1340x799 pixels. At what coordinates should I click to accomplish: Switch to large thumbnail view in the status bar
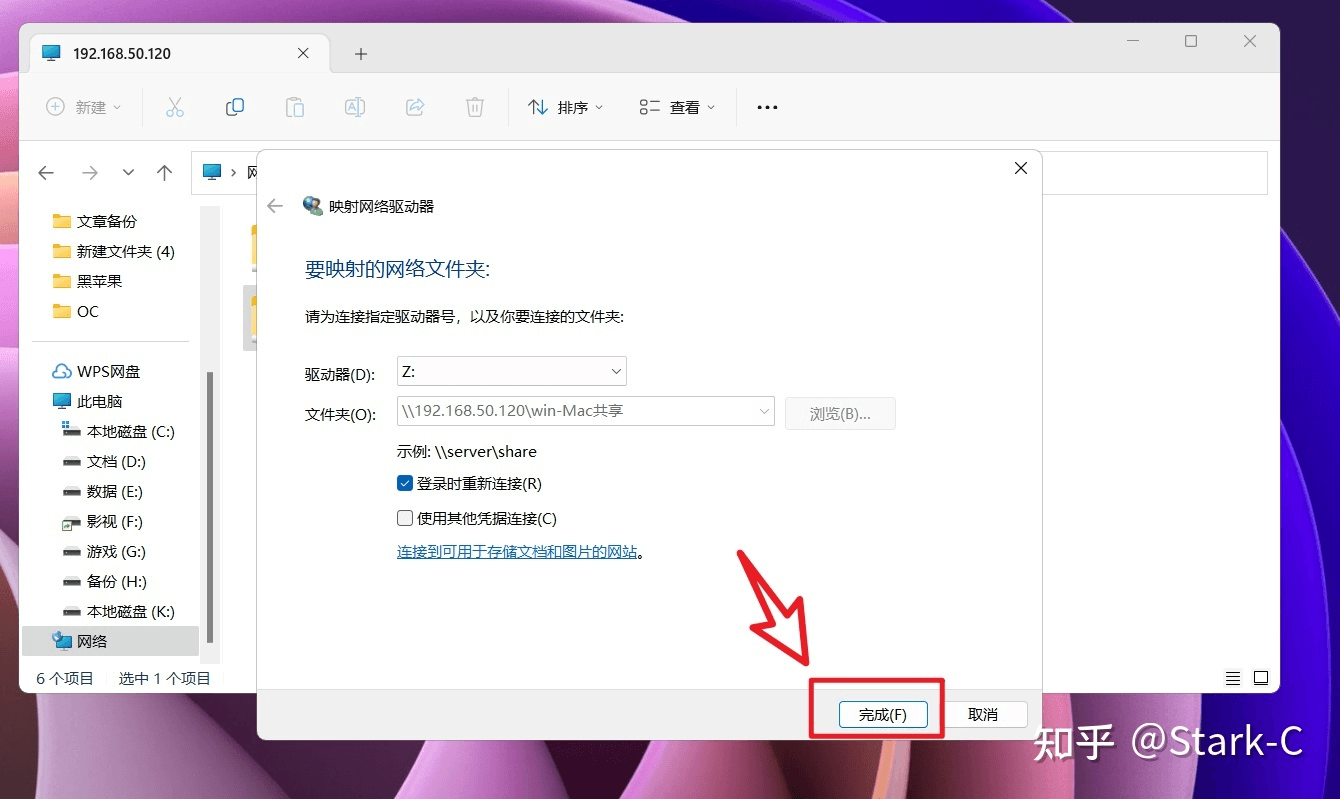[x=1261, y=677]
